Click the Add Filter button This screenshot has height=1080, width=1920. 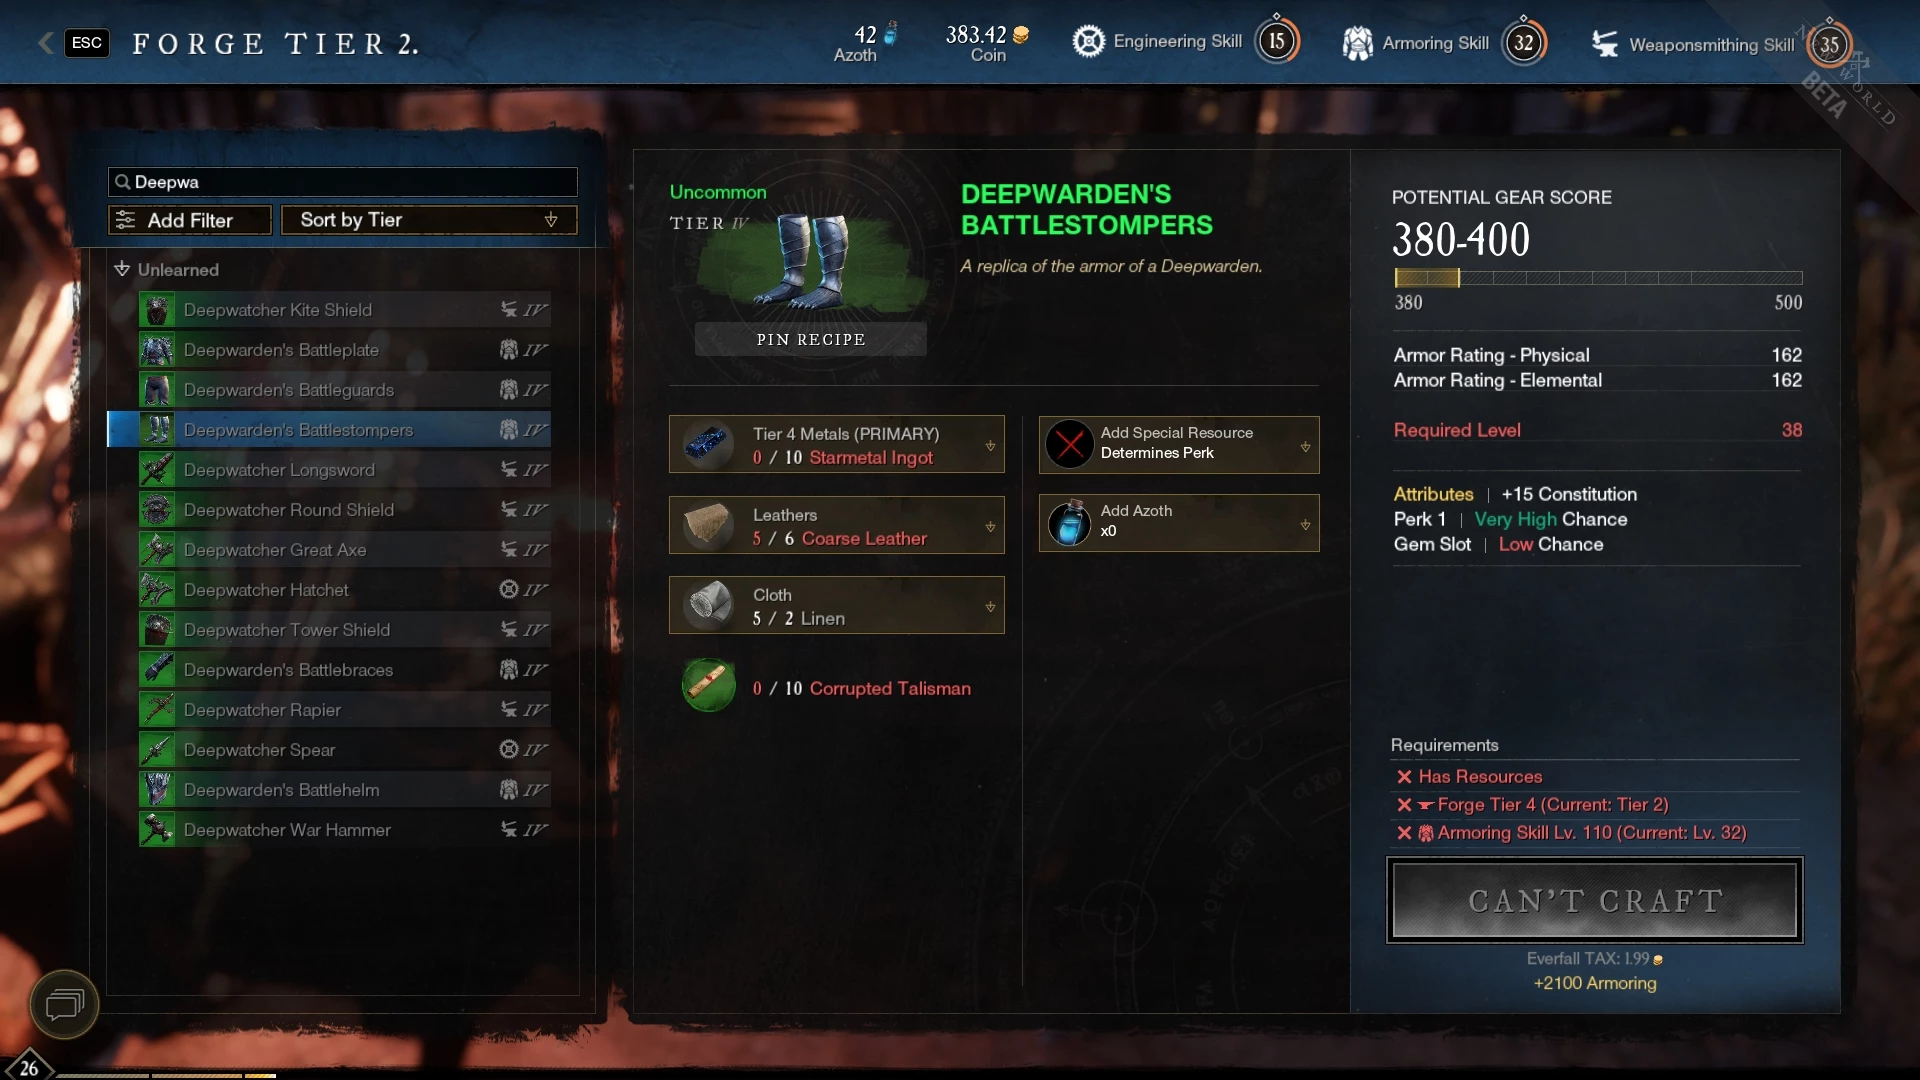point(190,220)
